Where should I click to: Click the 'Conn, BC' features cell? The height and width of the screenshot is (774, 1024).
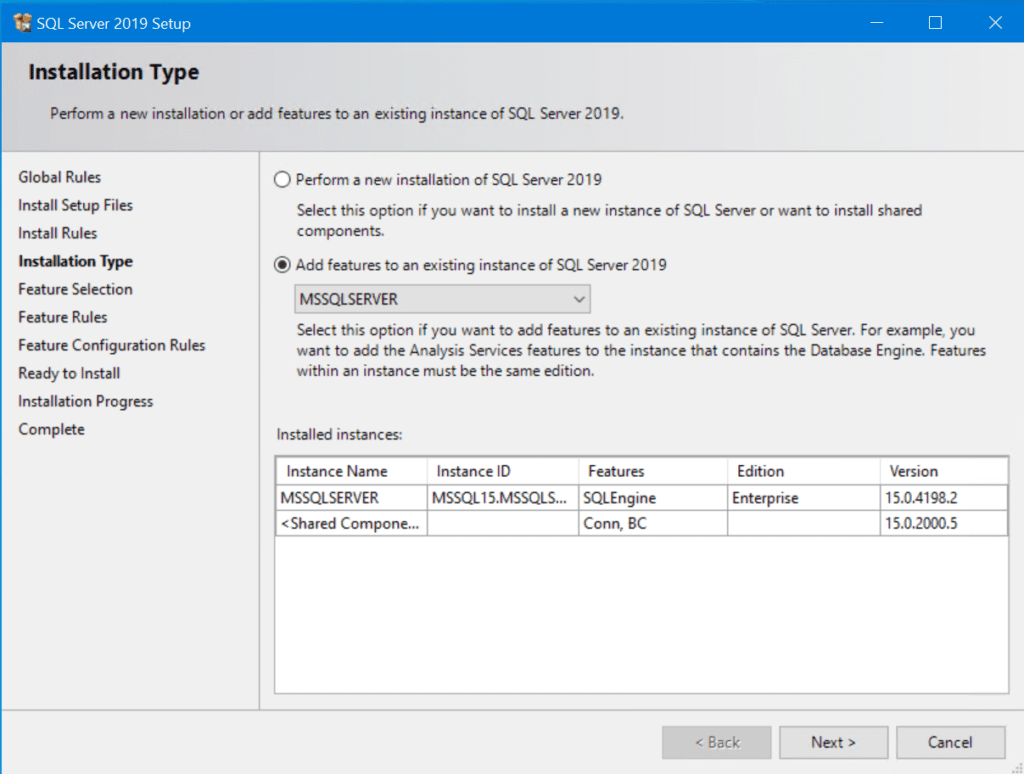(x=653, y=523)
